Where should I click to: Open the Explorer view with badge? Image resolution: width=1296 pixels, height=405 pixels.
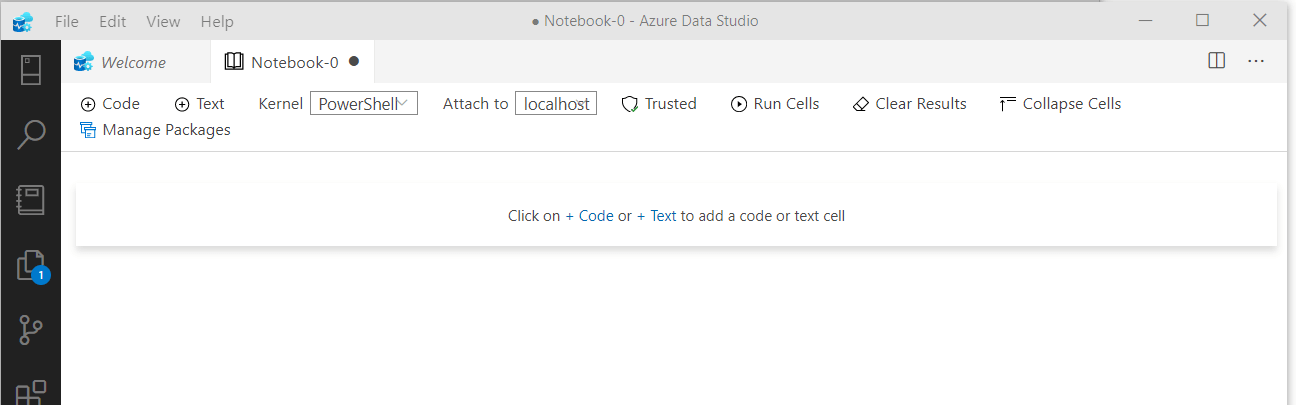point(31,265)
